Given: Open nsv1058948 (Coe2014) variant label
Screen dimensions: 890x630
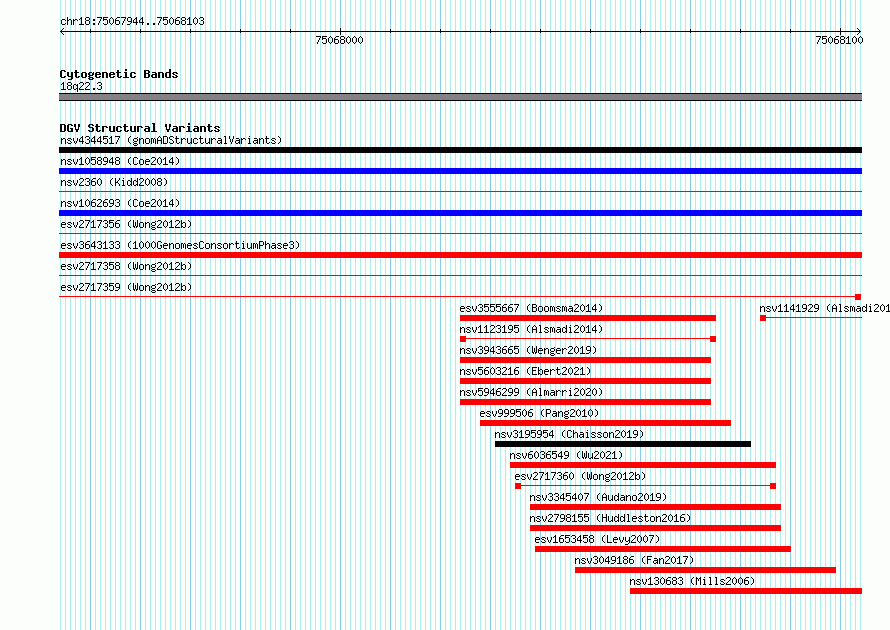Looking at the screenshot, I should 120,161.
